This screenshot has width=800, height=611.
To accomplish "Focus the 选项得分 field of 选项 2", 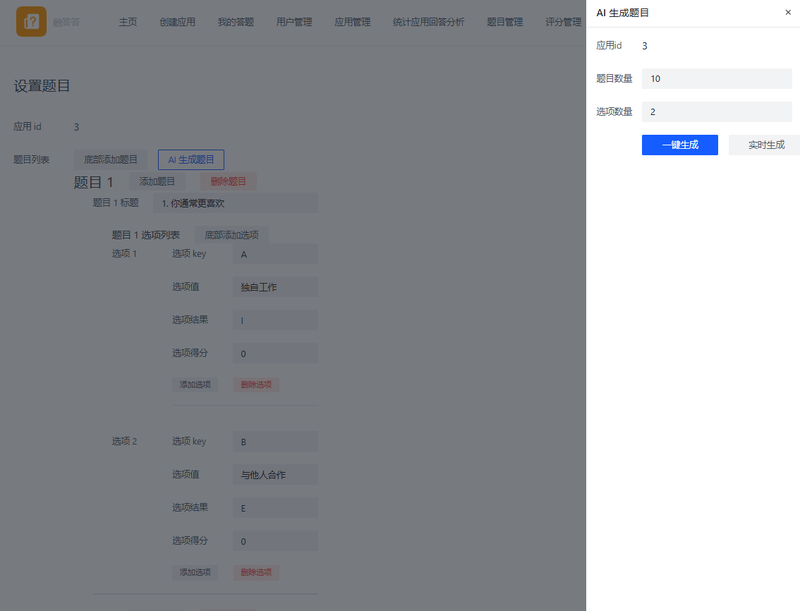I will [x=275, y=541].
